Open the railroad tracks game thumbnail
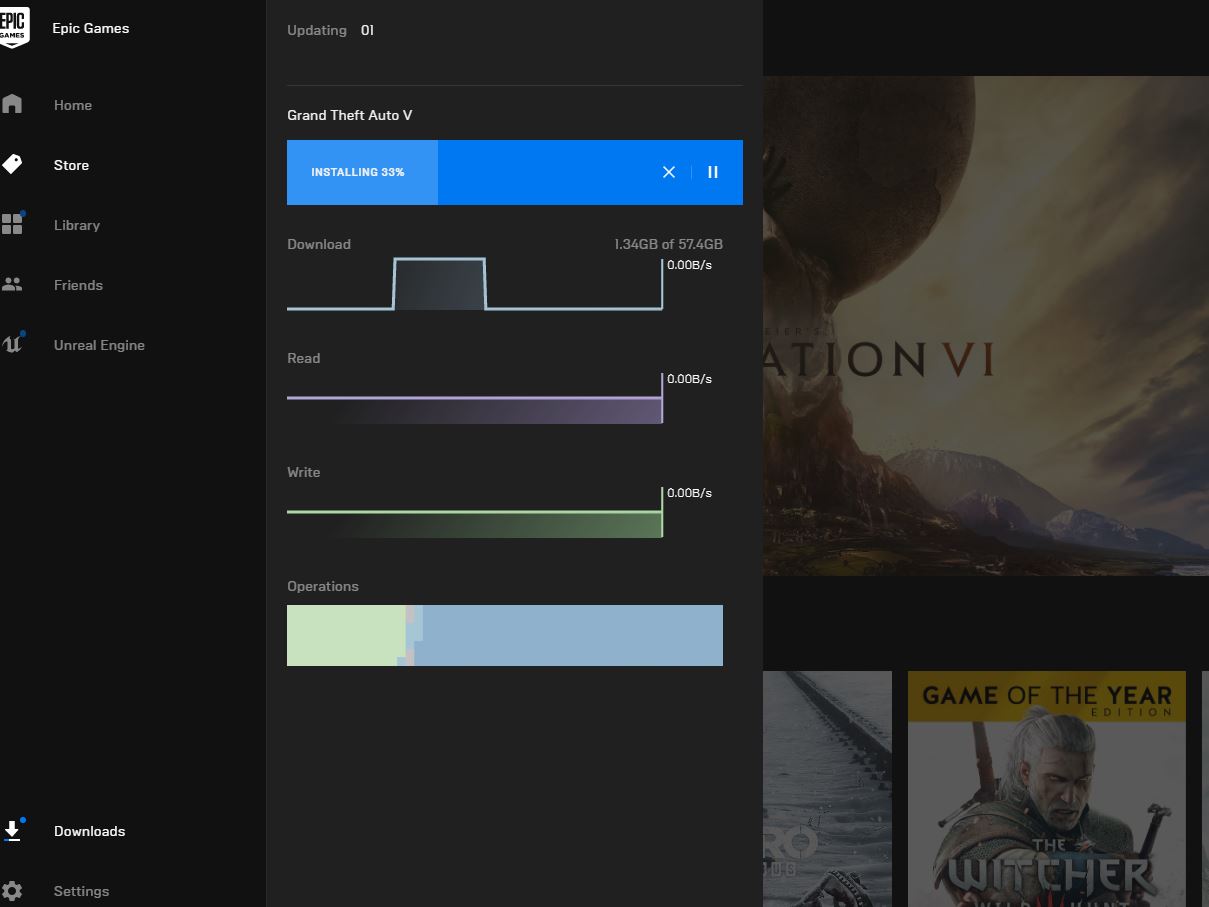The image size is (1209, 907). [827, 789]
